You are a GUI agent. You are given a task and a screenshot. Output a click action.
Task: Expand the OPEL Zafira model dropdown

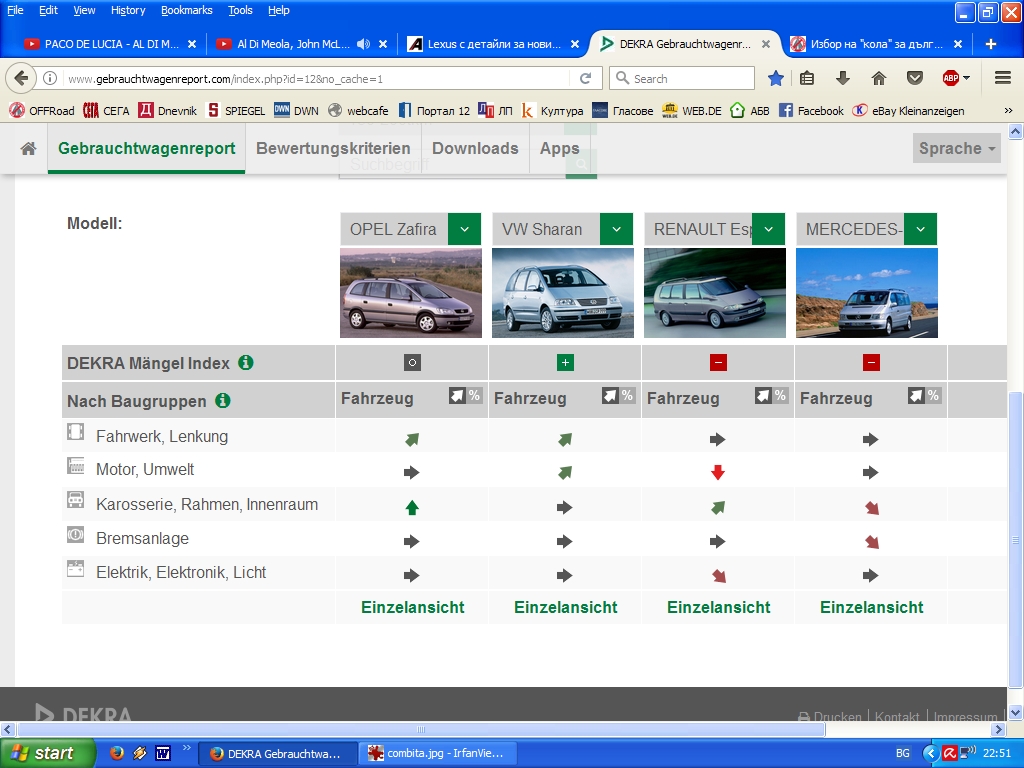(464, 229)
